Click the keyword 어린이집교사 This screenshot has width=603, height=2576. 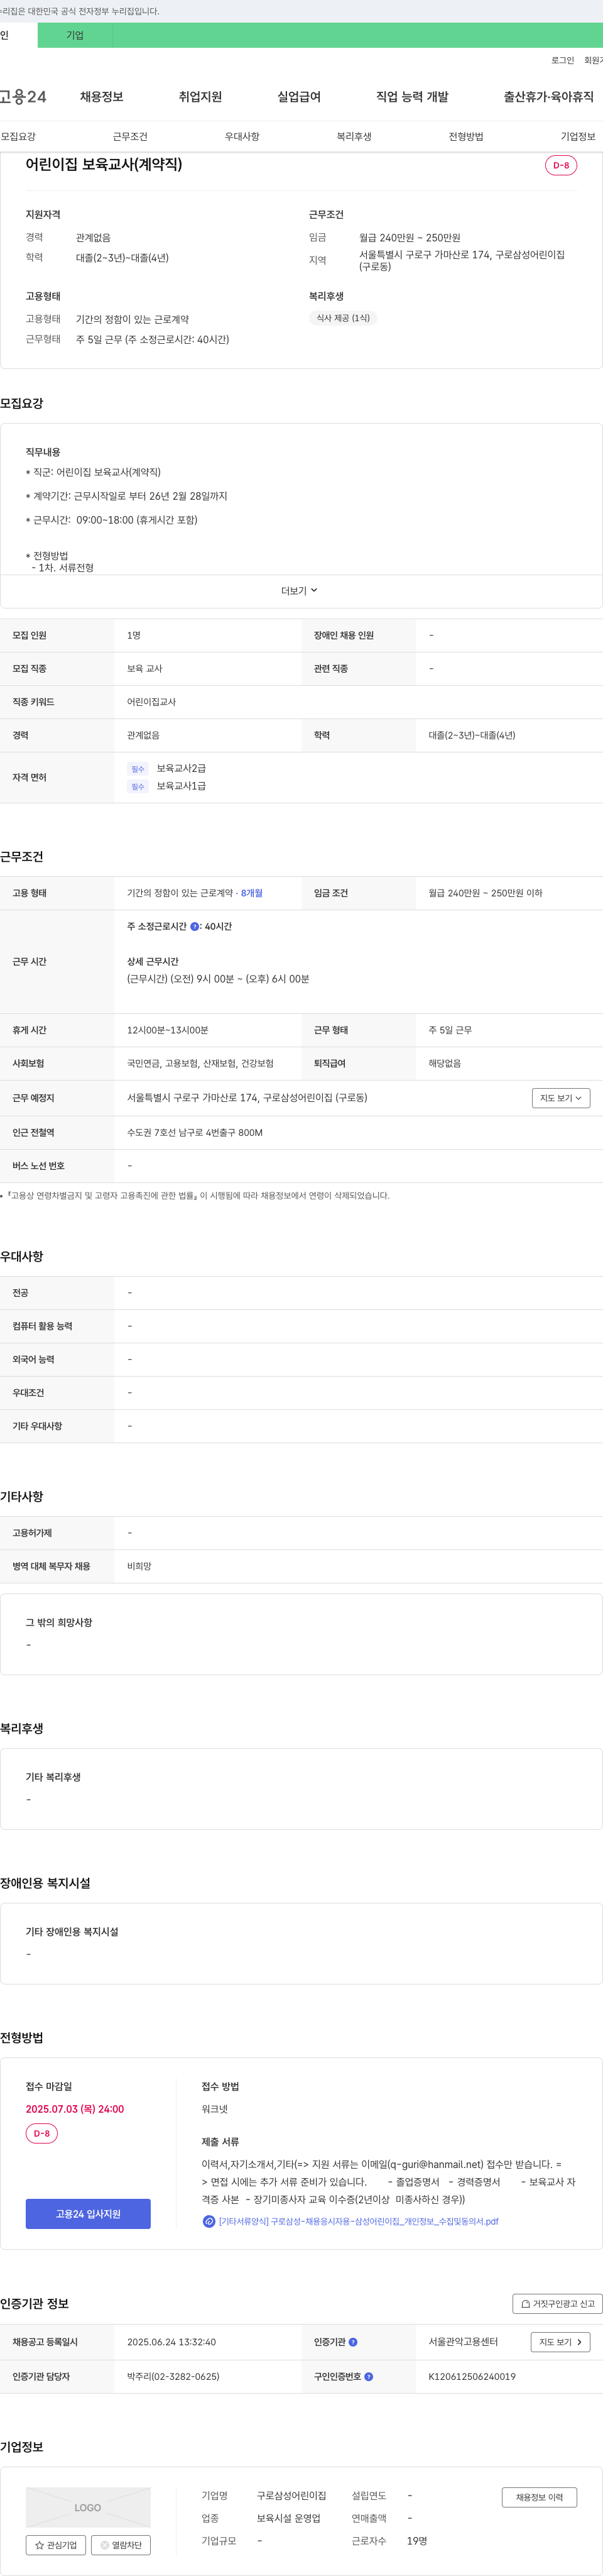pos(151,702)
